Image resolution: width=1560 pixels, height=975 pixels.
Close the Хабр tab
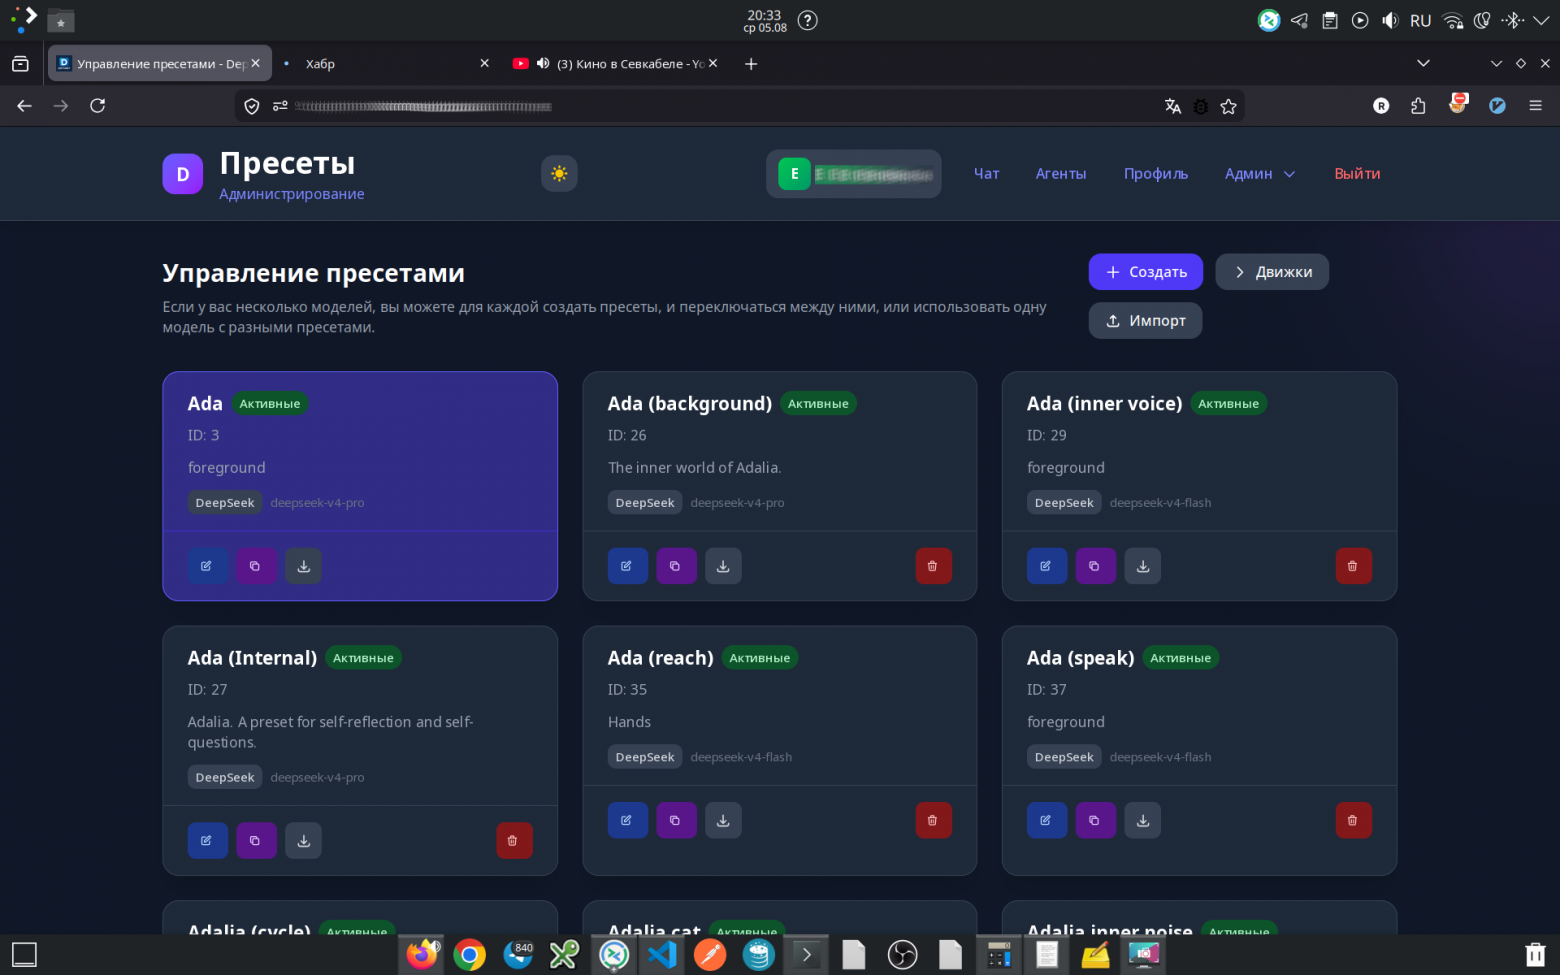pos(485,63)
